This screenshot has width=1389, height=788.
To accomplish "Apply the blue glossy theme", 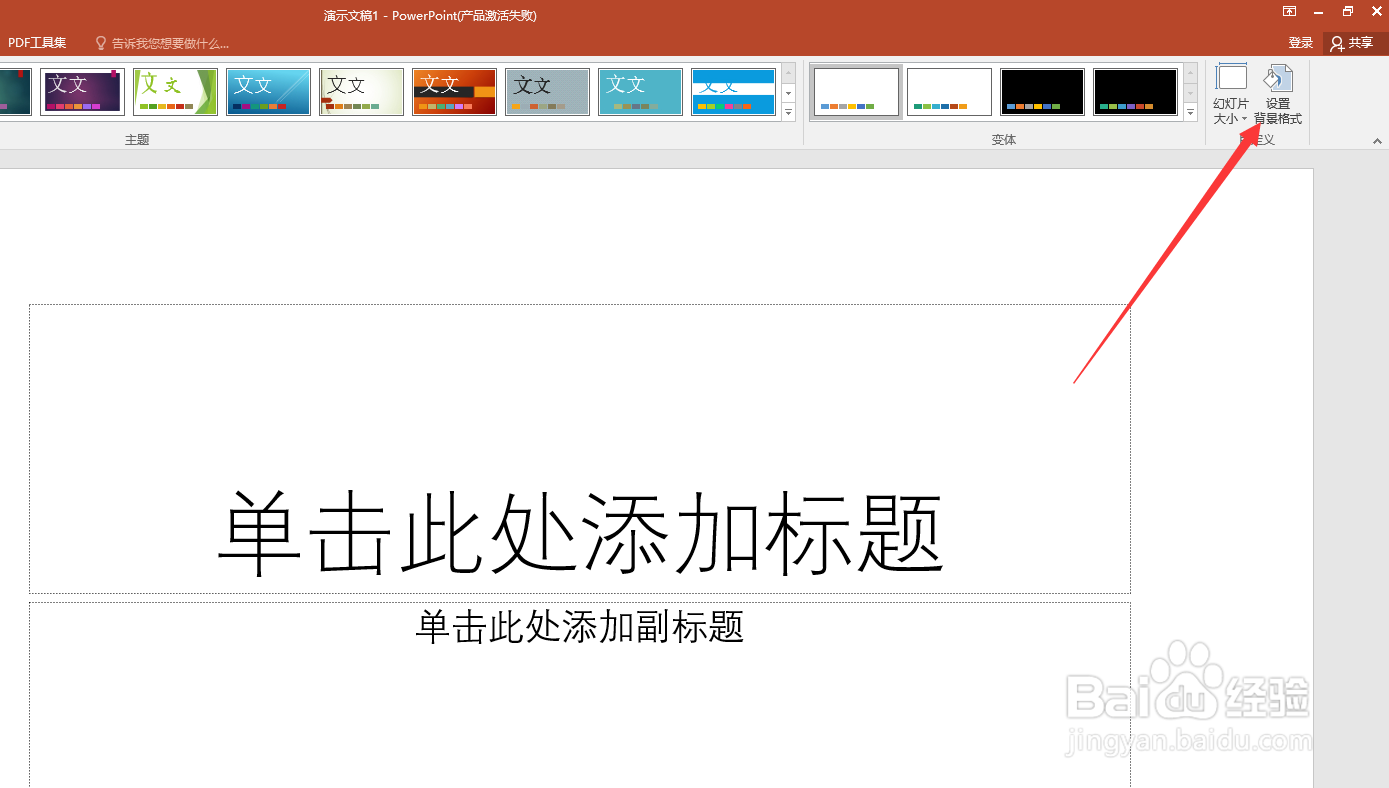I will [268, 91].
